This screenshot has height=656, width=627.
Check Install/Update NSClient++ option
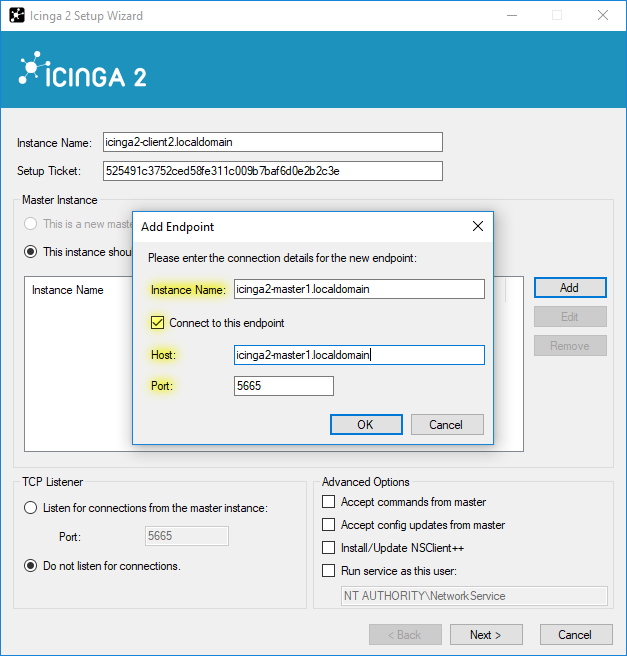[328, 548]
